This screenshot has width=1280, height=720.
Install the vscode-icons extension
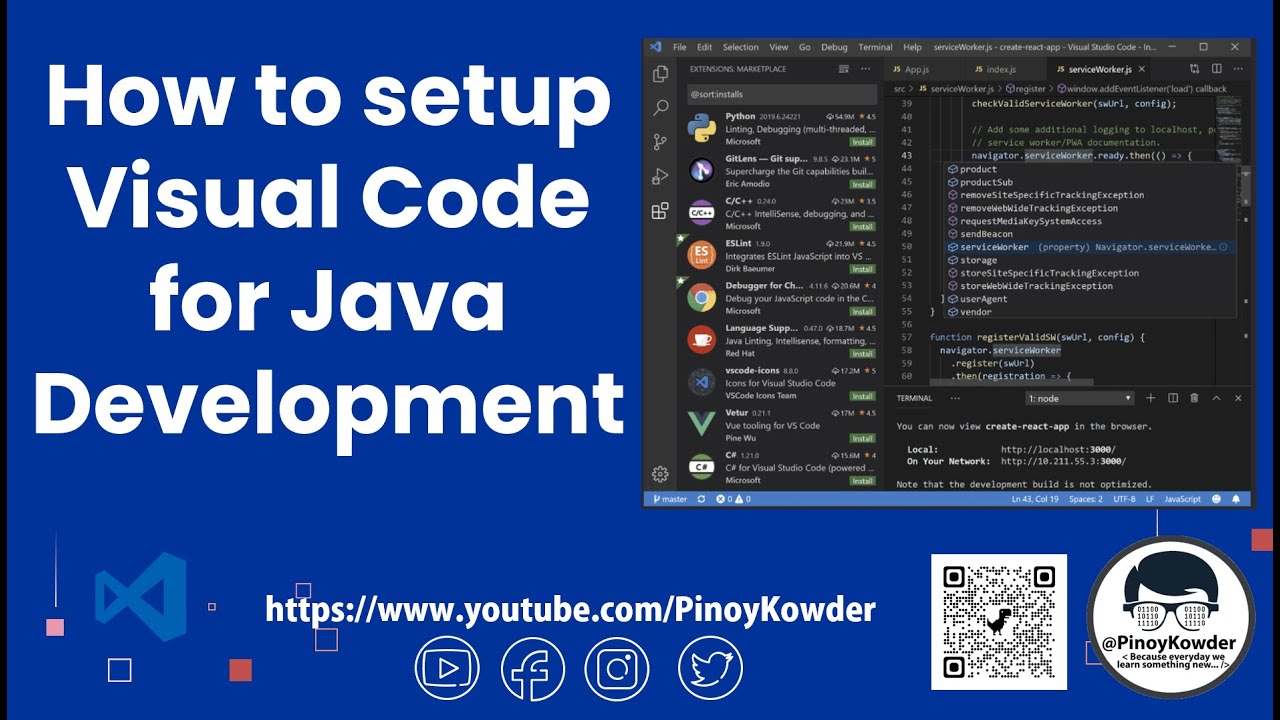[x=862, y=396]
